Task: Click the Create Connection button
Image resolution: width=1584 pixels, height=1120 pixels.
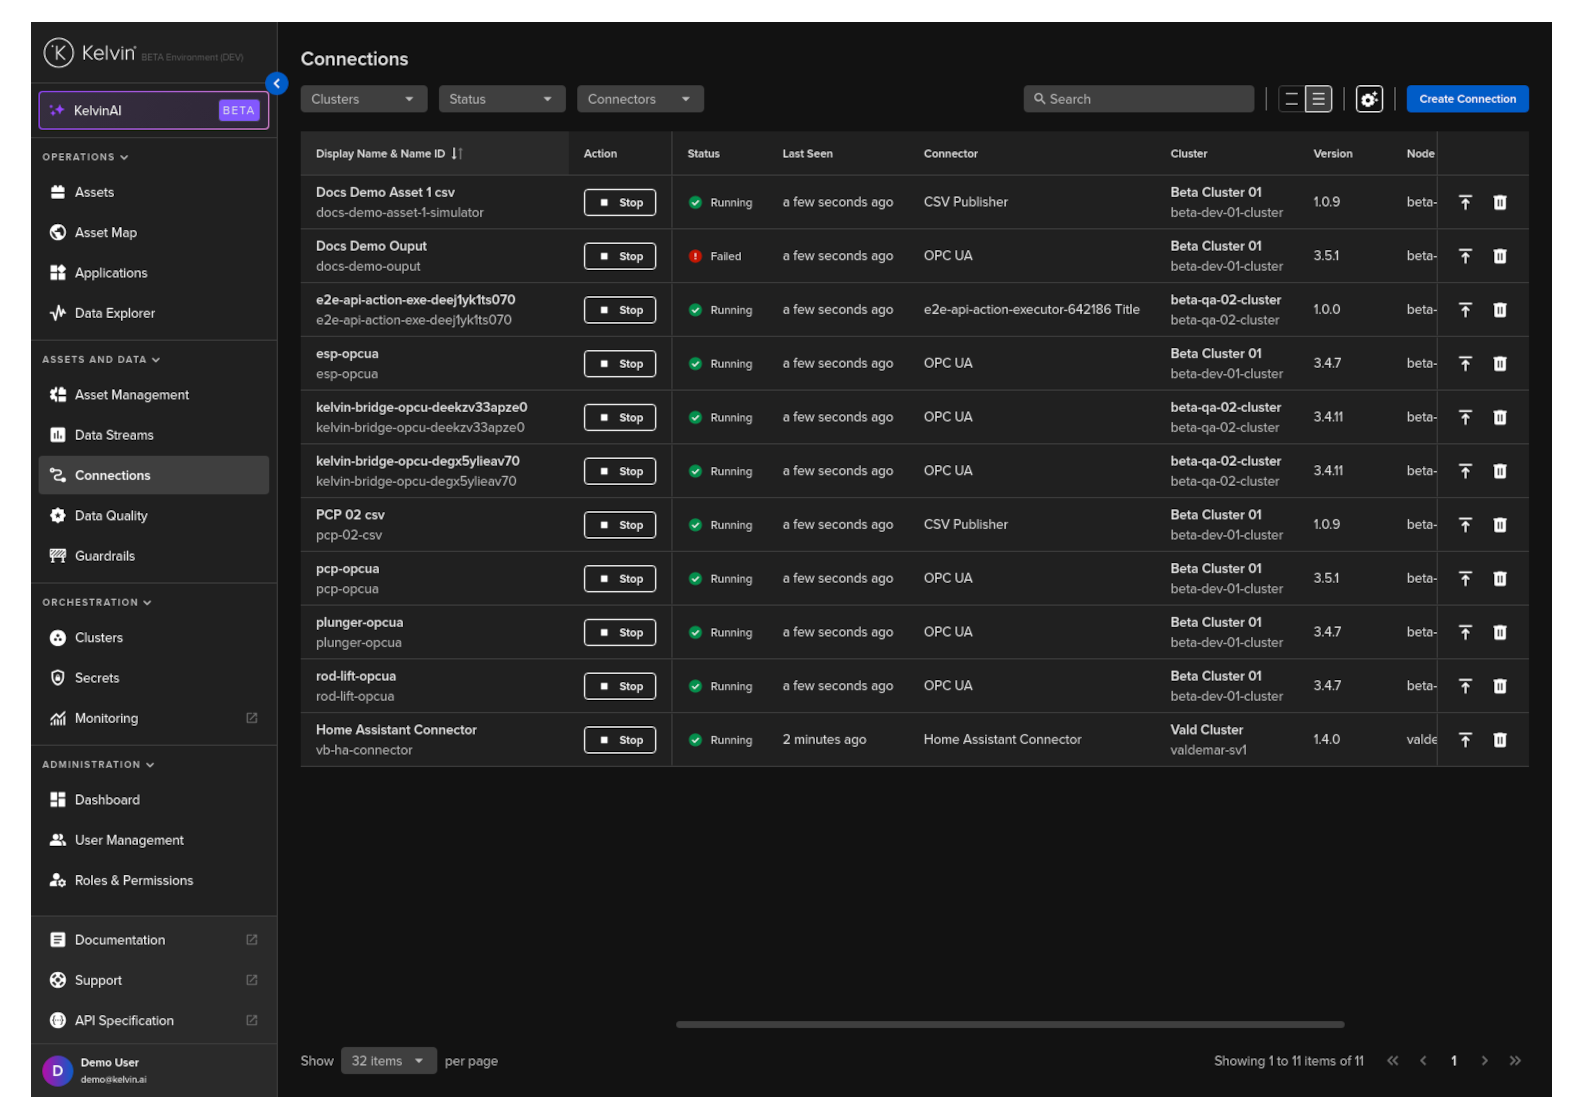Action: click(x=1466, y=99)
